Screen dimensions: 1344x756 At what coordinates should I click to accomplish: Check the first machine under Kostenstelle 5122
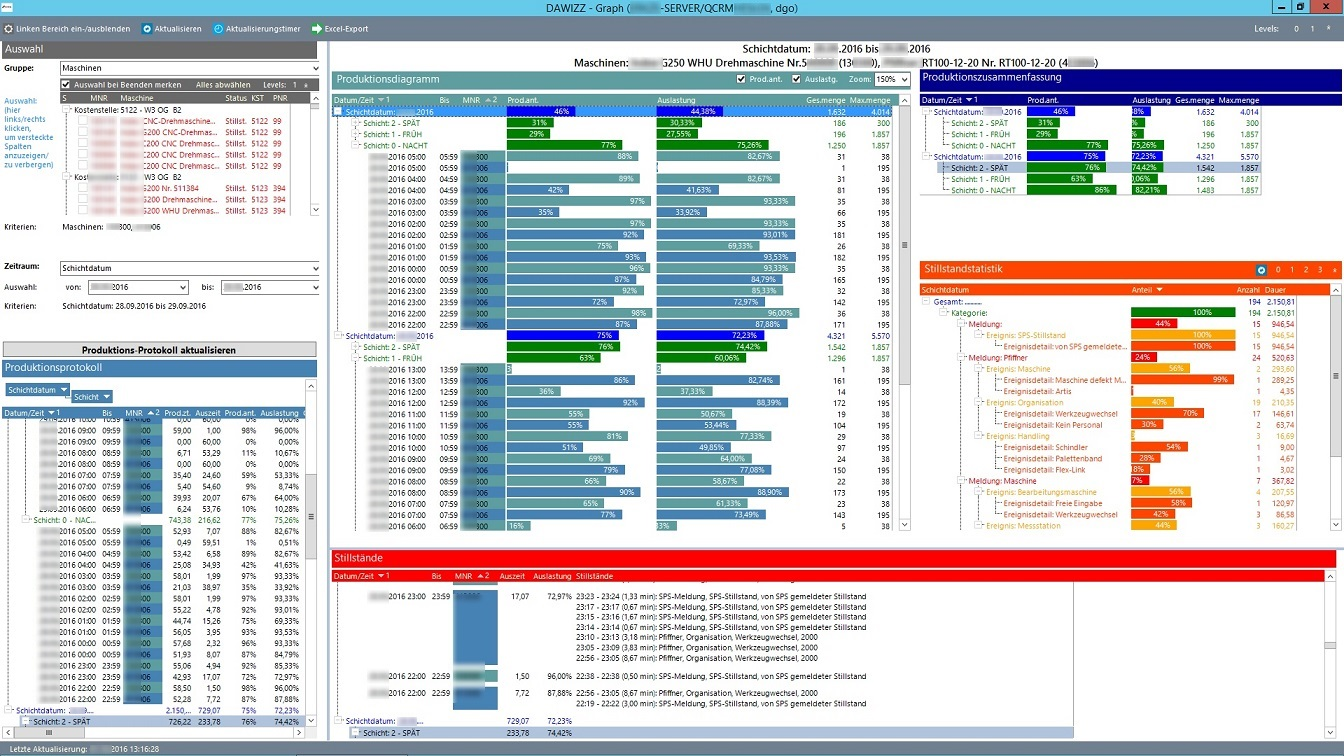click(83, 120)
